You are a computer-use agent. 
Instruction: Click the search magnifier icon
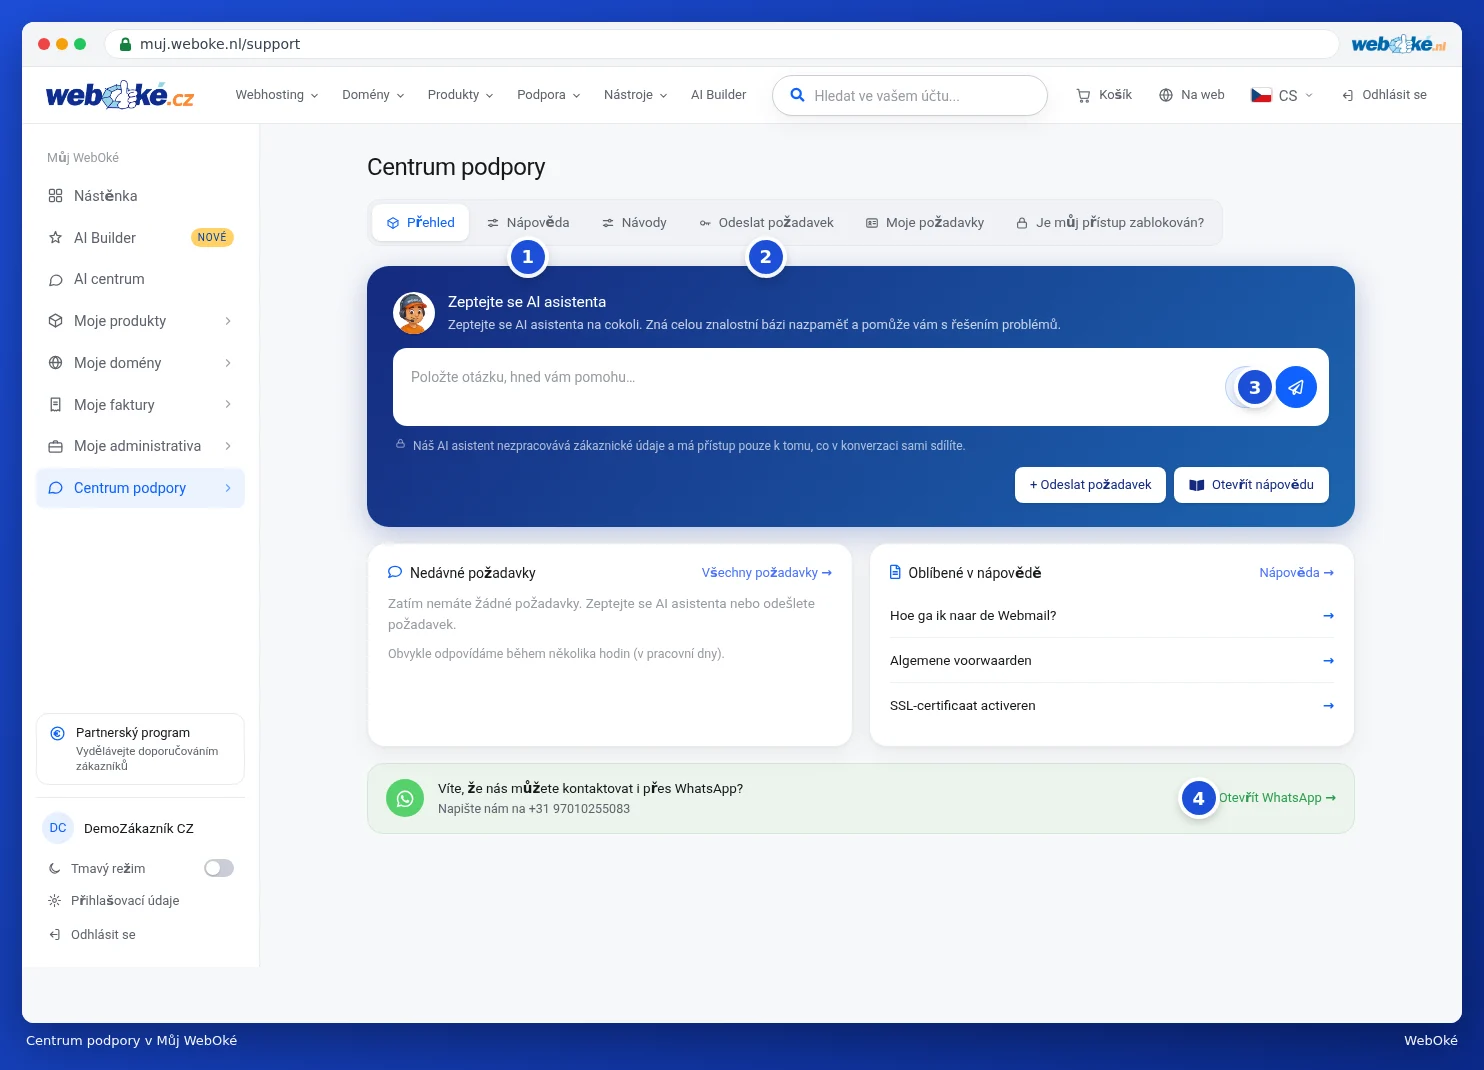pyautogui.click(x=797, y=95)
